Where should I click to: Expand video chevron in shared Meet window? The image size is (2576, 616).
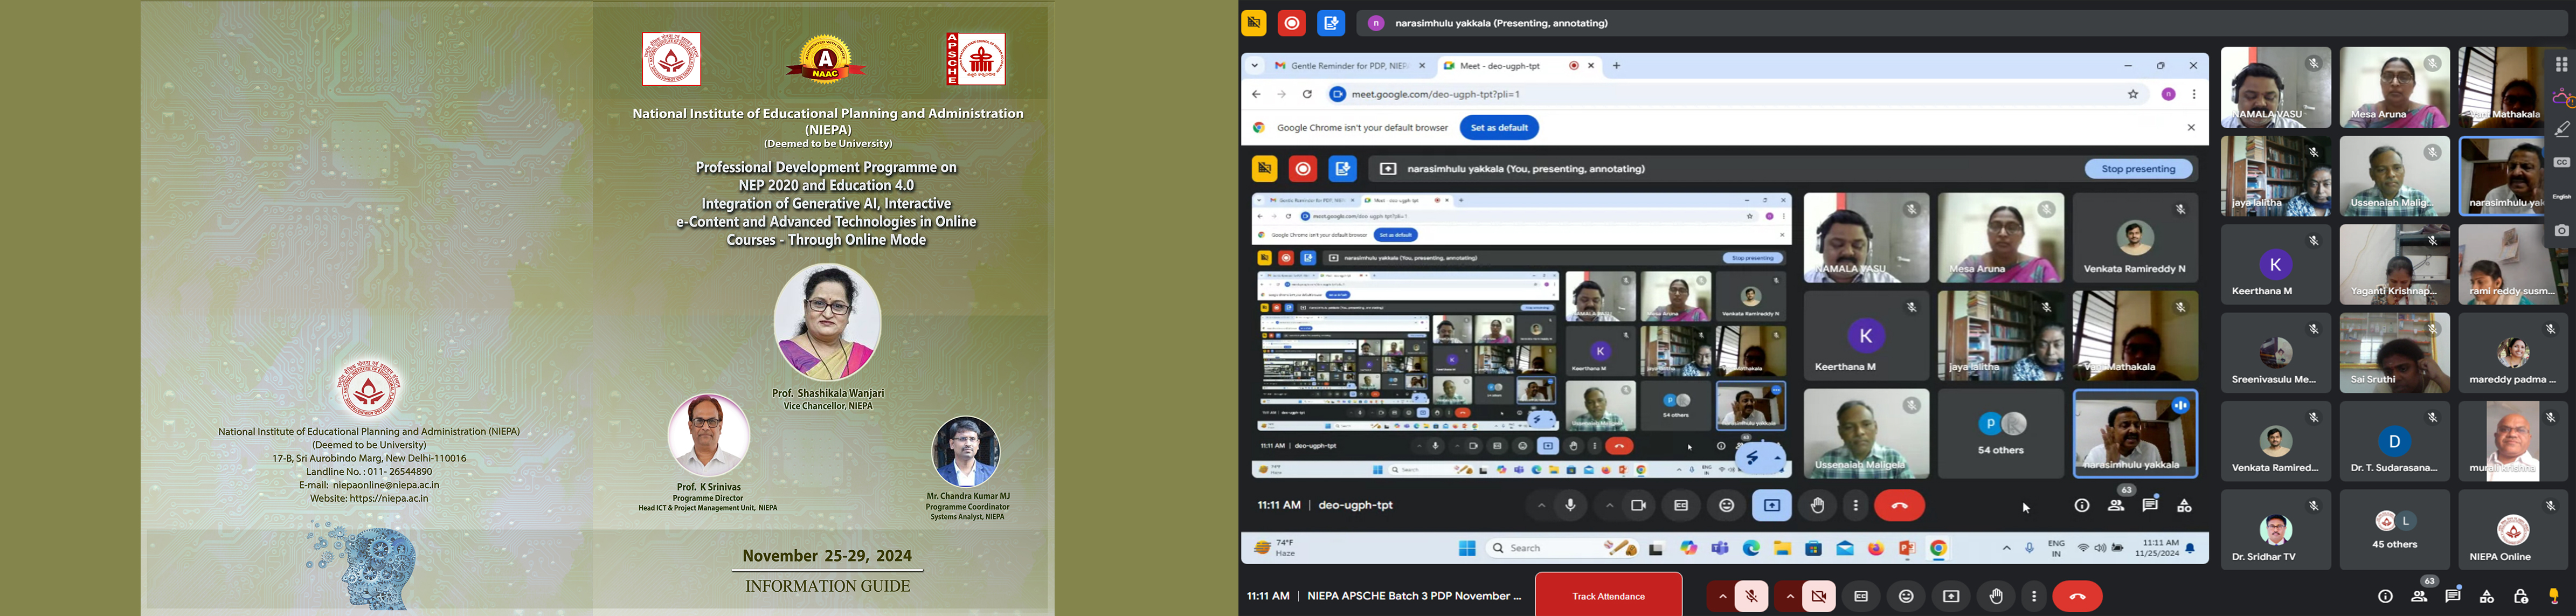click(1609, 506)
